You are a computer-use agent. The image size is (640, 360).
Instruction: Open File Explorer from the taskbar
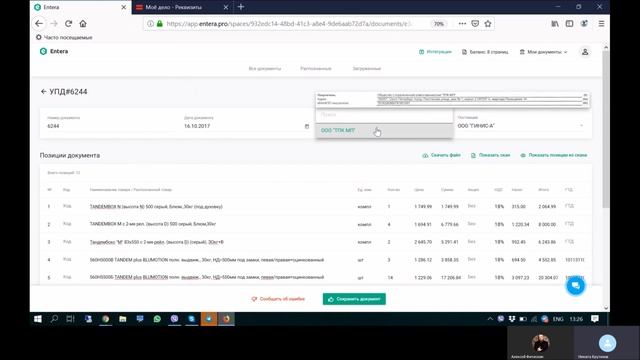[122, 319]
